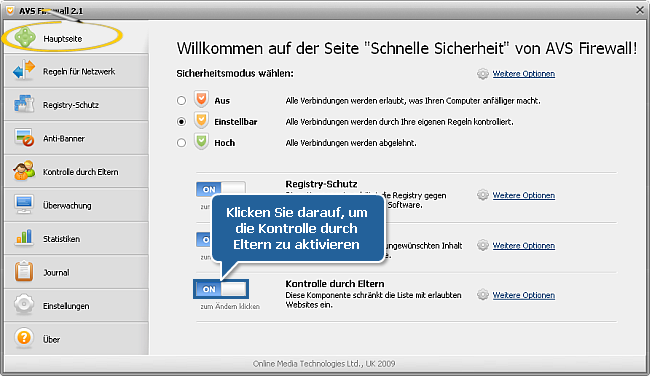The height and width of the screenshot is (376, 650).
Task: Open the Hauptseite menu item
Action: [x=76, y=38]
